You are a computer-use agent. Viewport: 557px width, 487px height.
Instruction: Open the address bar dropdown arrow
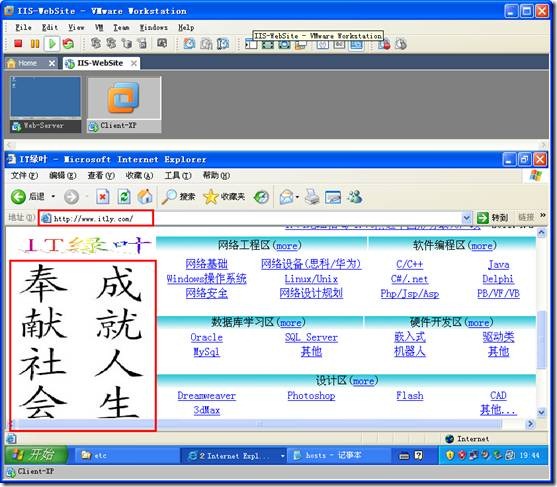tap(466, 217)
